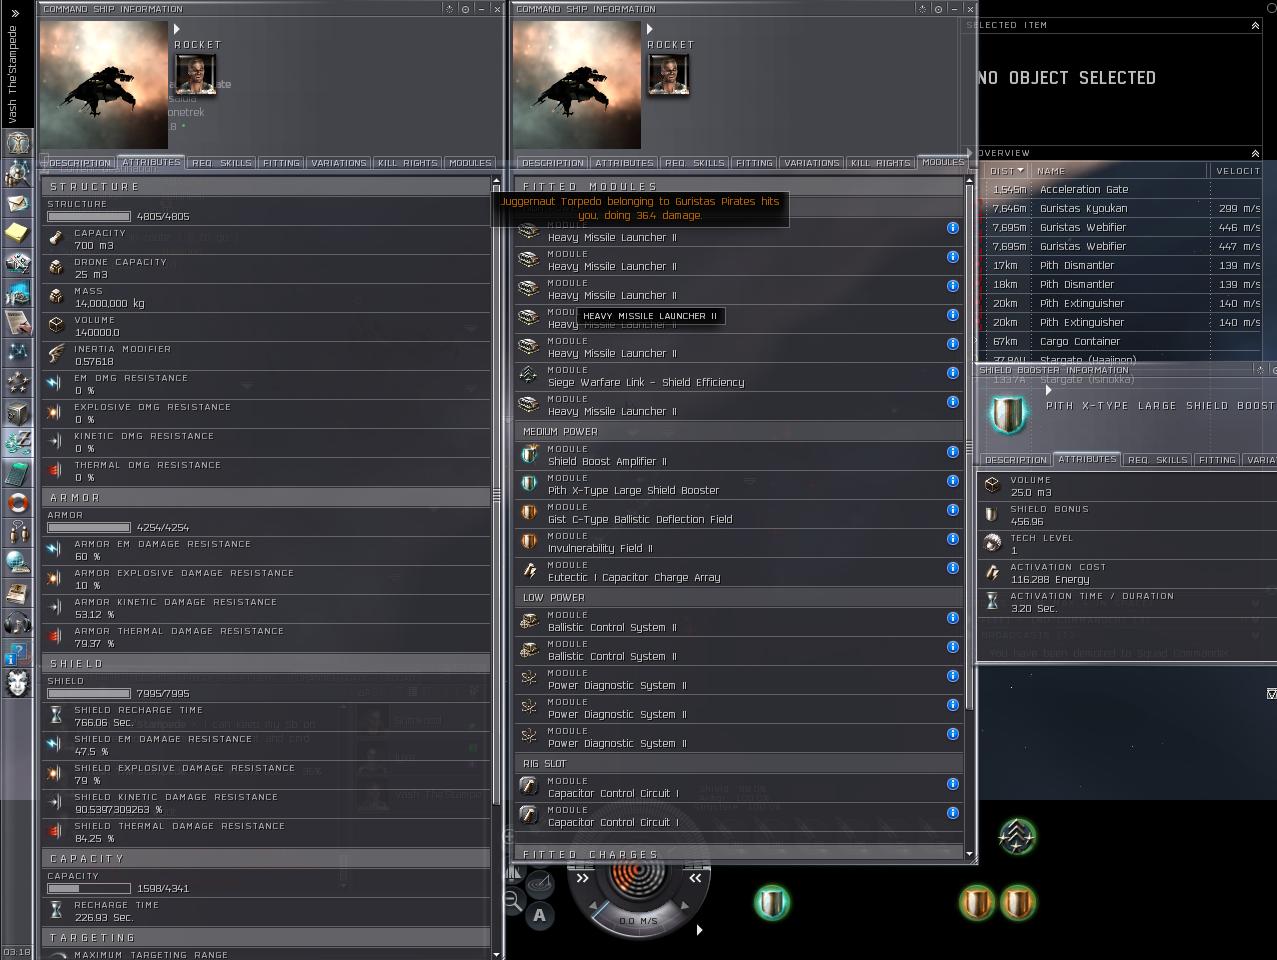Viewport: 1277px width, 960px height.
Task: Show info for Siege Warfare Link - Shield Efficiency
Action: pyautogui.click(x=953, y=373)
